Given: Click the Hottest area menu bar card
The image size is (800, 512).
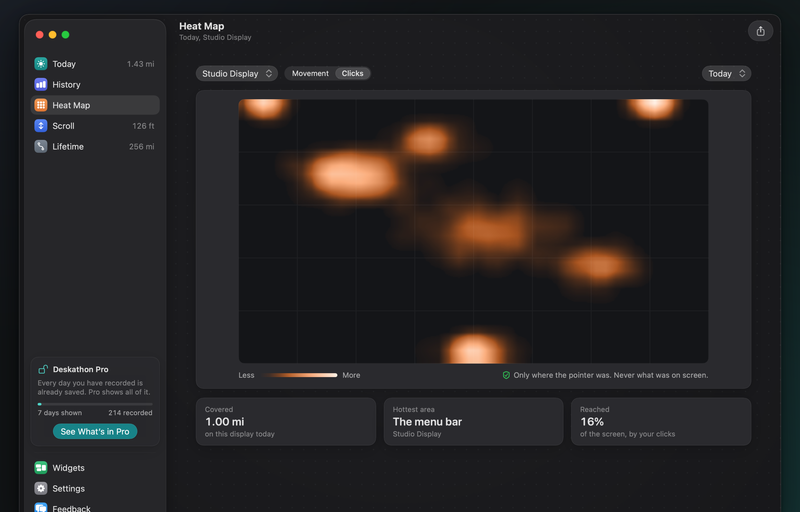Looking at the screenshot, I should click(x=473, y=422).
